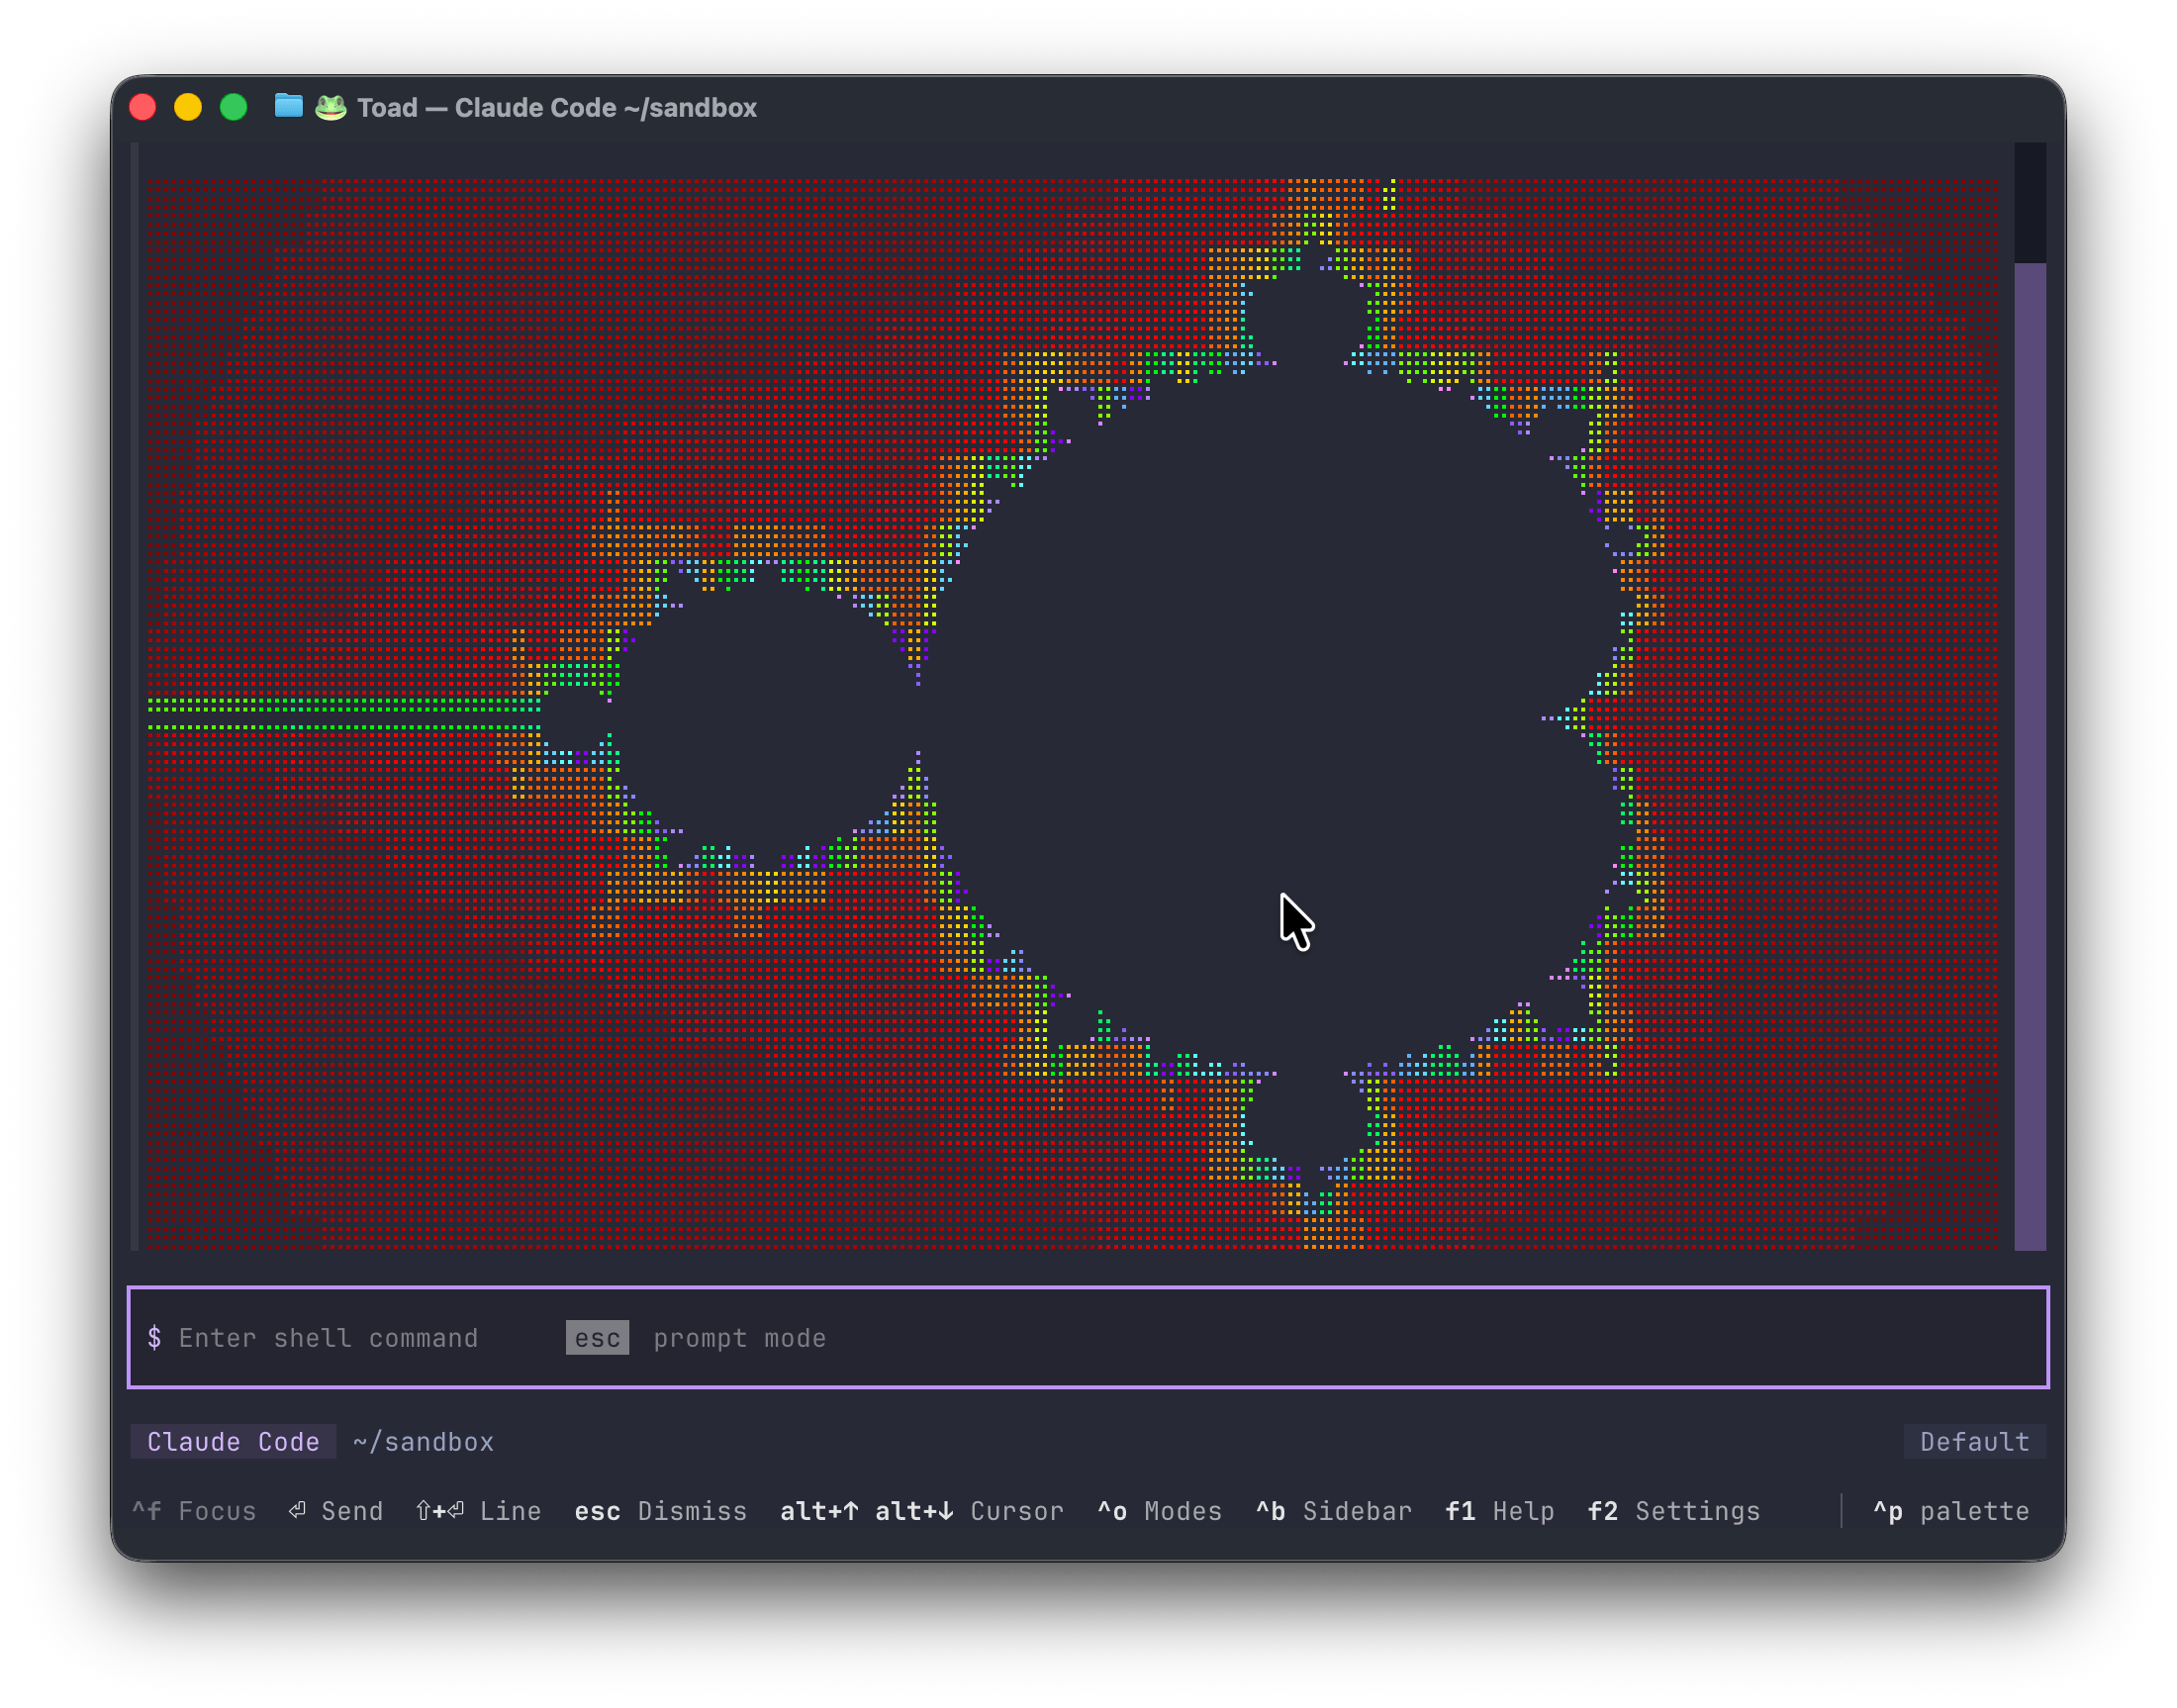Open the ~/sandbox path label

[423, 1441]
